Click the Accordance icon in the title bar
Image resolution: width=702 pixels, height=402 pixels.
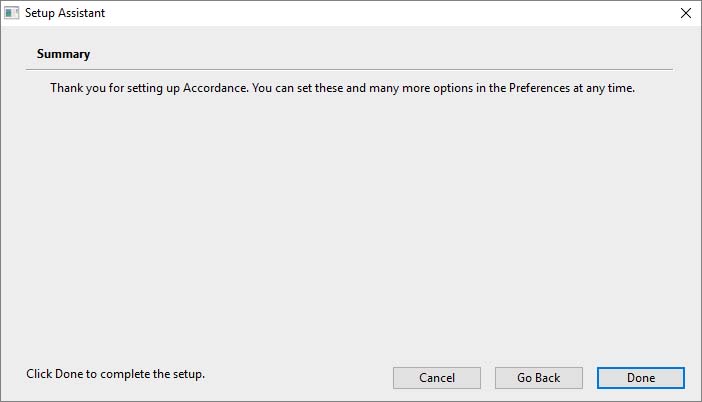(12, 13)
